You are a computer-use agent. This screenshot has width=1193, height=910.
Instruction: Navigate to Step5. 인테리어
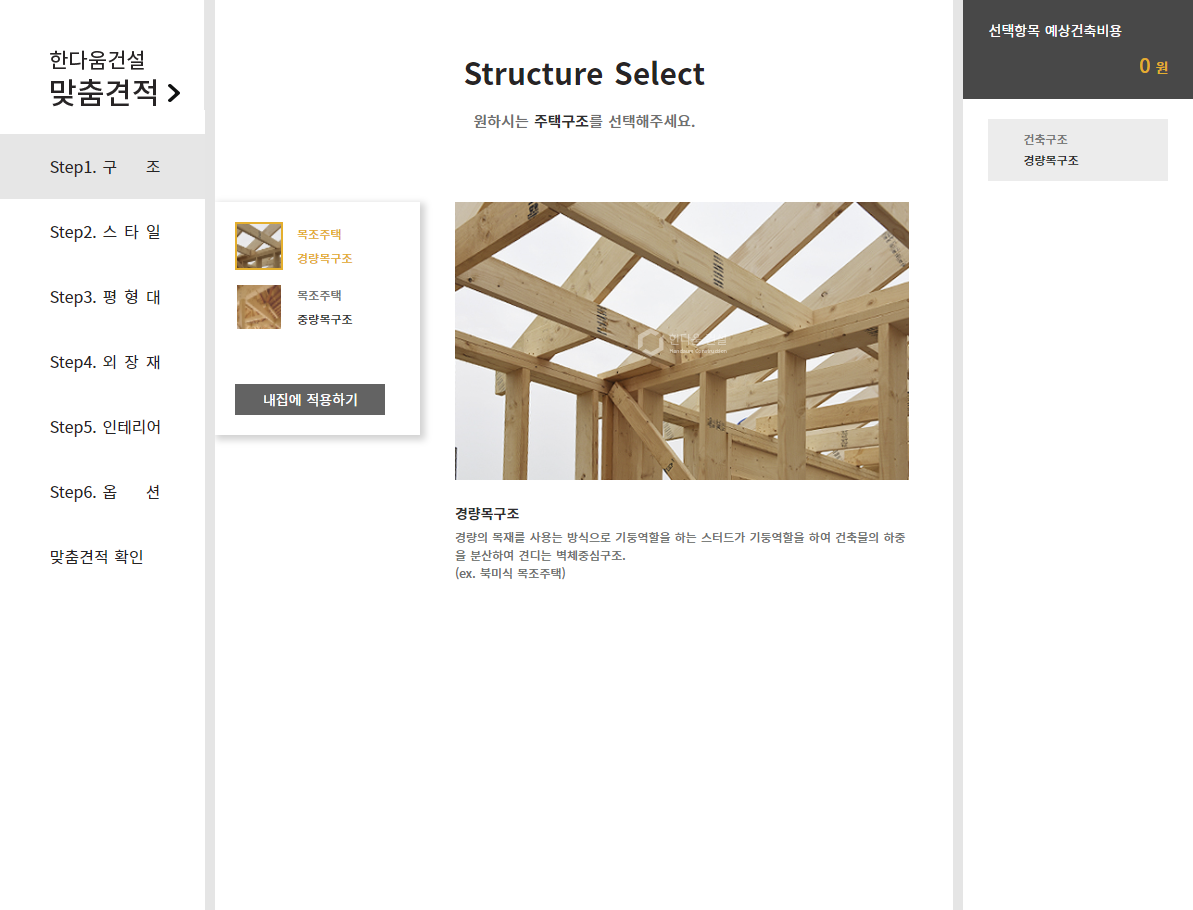tap(104, 427)
